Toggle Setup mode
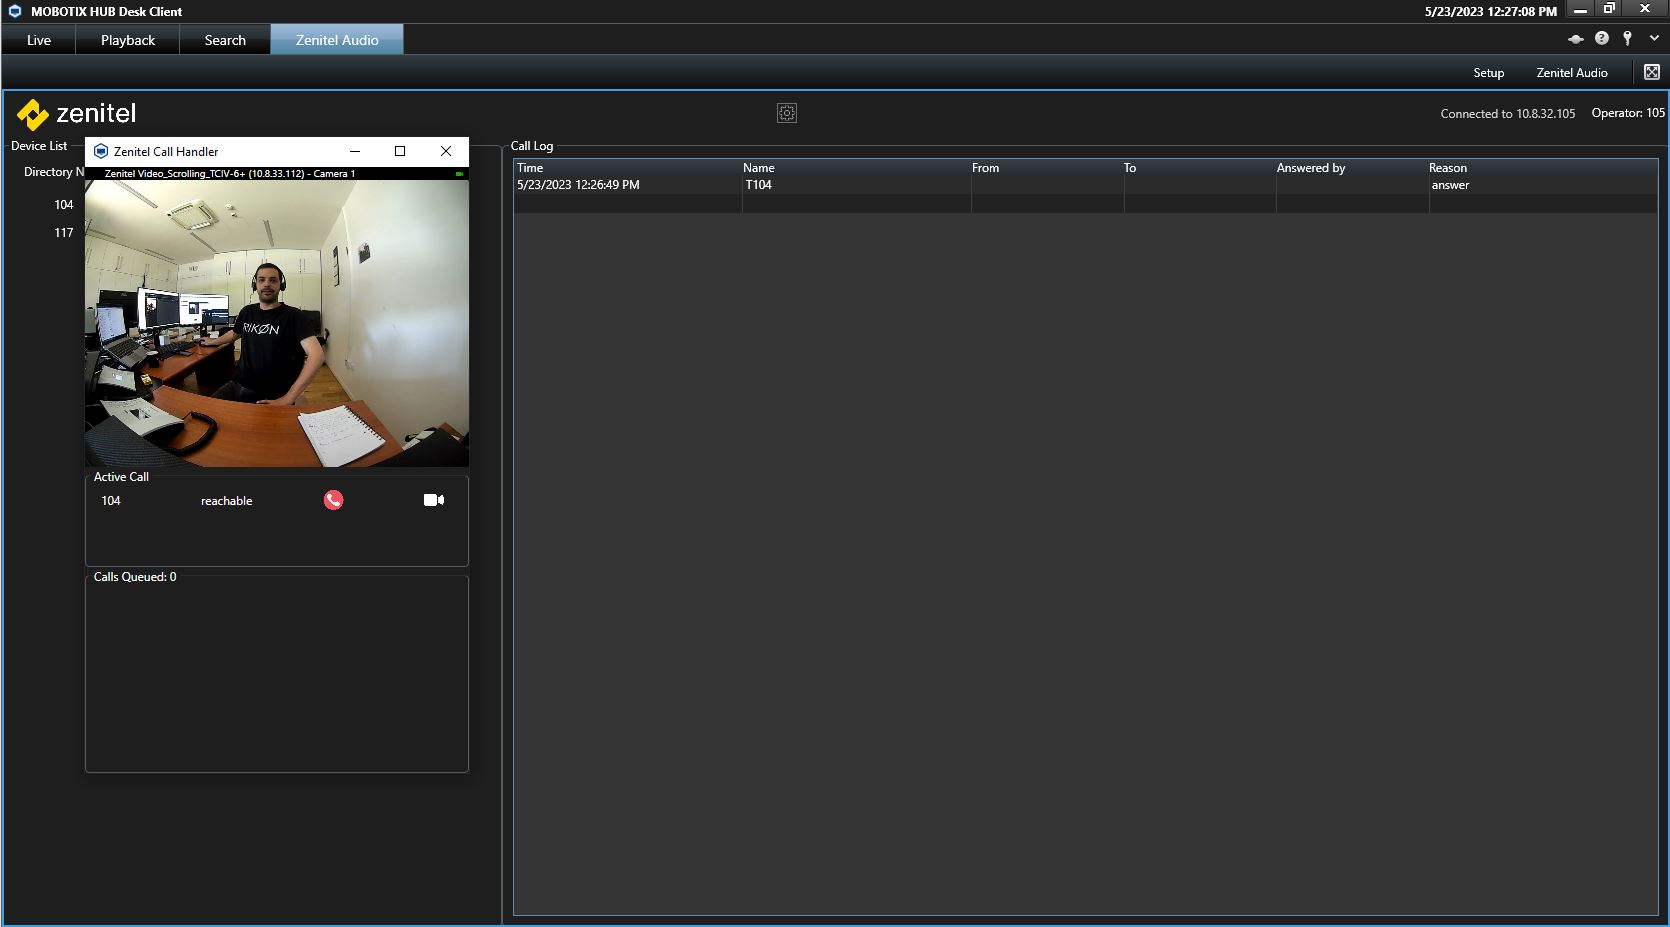The image size is (1670, 927). 1488,73
